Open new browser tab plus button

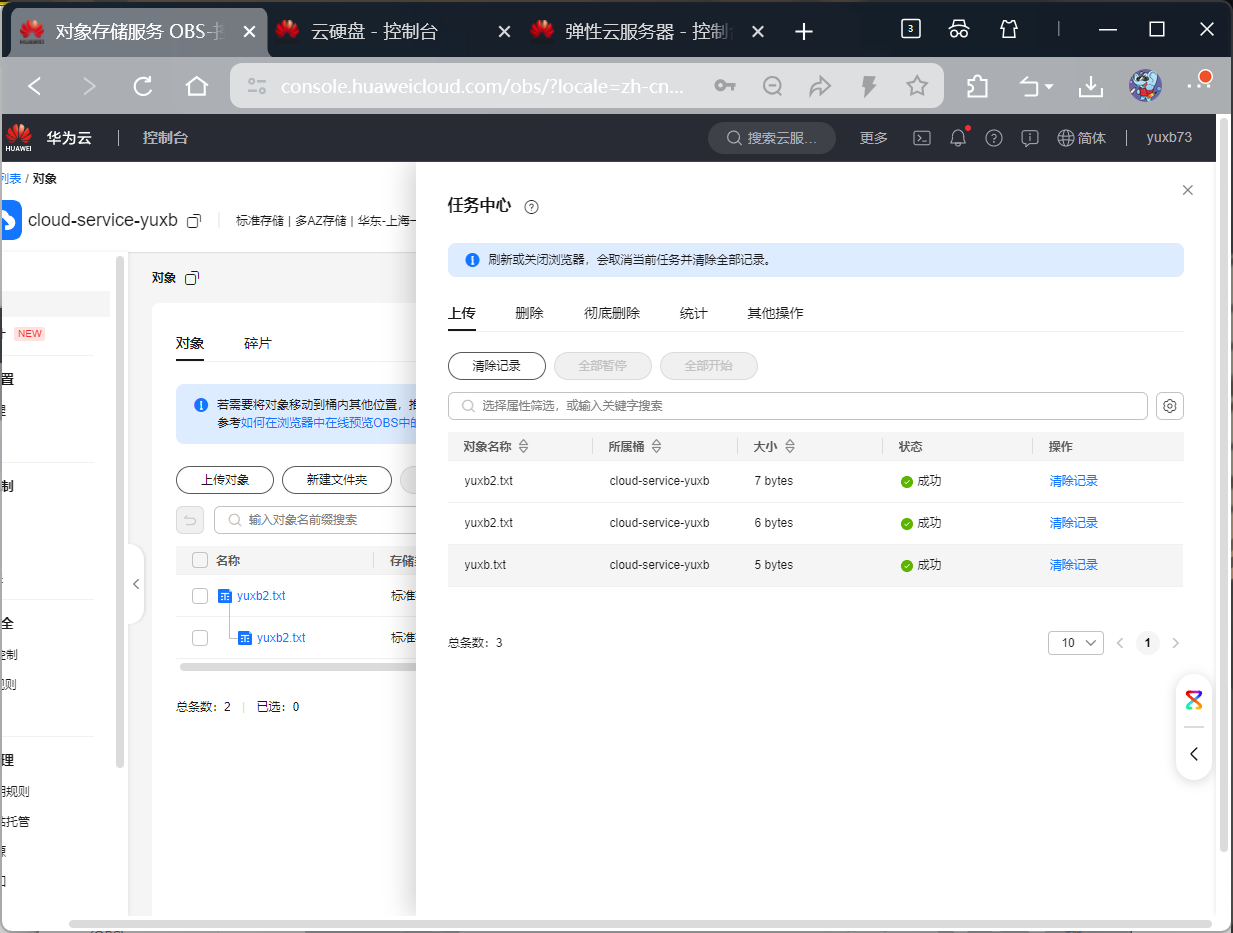tap(804, 31)
